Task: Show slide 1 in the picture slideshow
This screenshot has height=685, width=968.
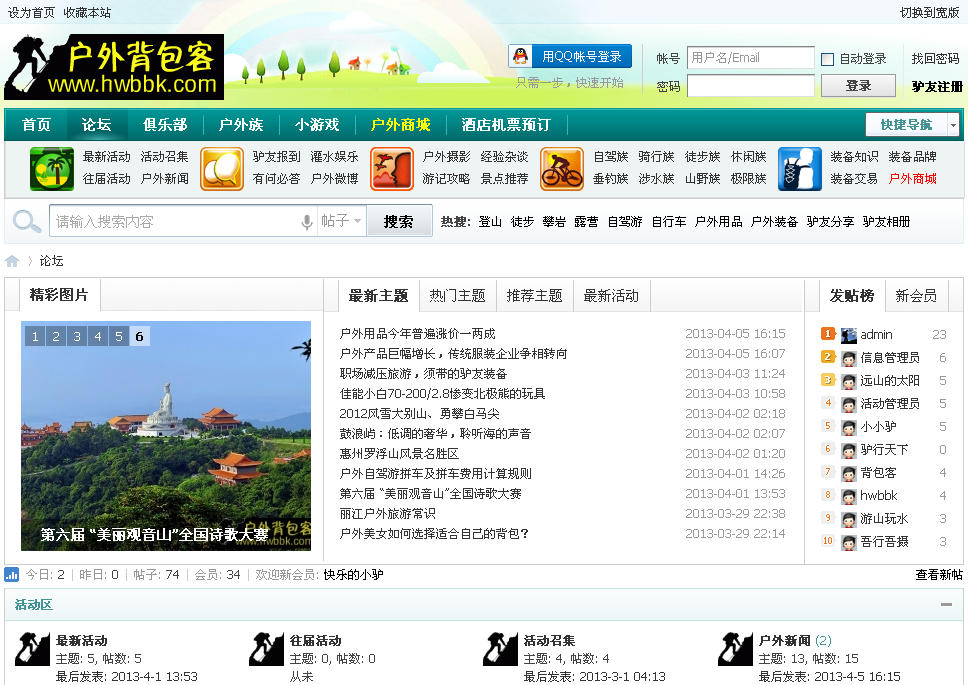Action: (x=35, y=336)
